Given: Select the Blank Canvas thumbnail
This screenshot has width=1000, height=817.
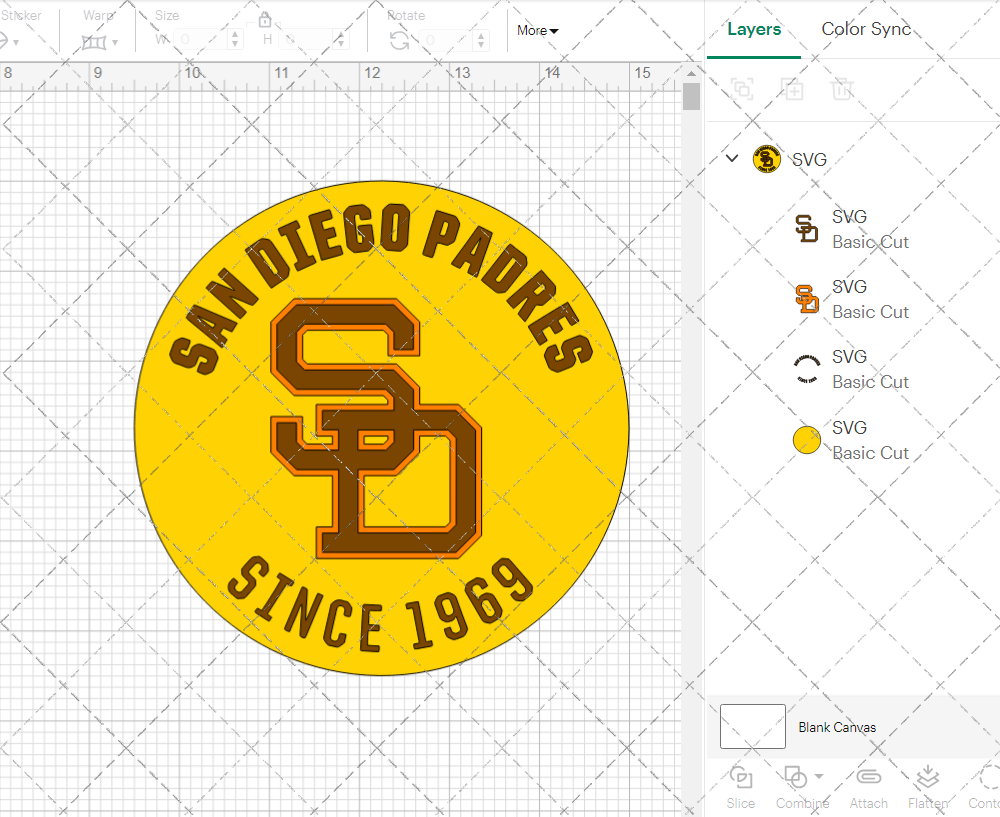Looking at the screenshot, I should click(x=753, y=726).
